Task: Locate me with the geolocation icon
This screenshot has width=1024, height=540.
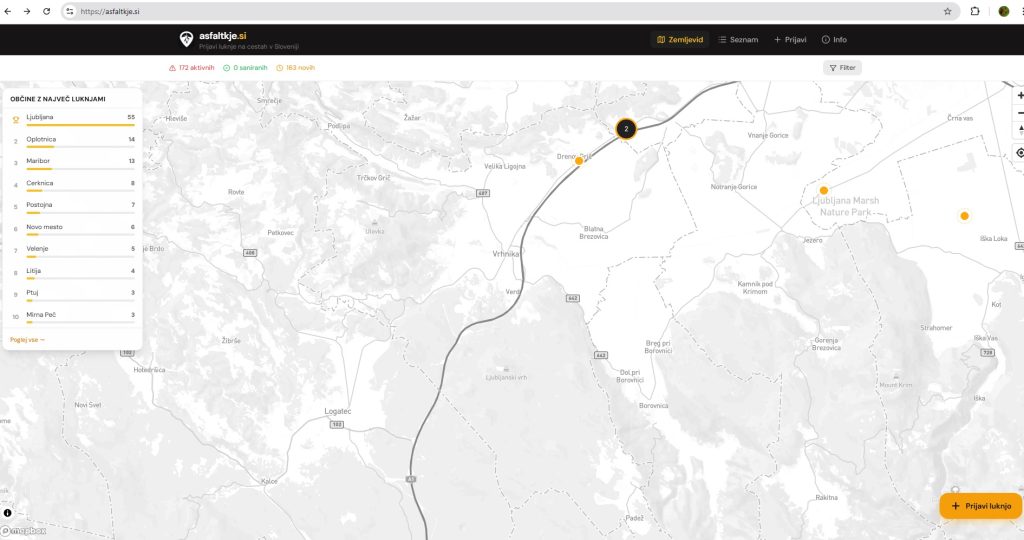Action: pyautogui.click(x=1019, y=153)
